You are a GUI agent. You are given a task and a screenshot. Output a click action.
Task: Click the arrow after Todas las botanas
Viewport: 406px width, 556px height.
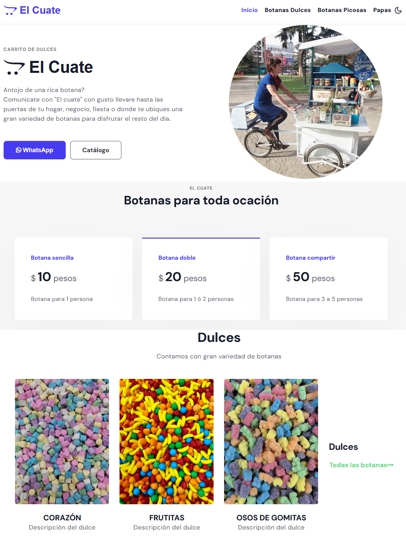click(x=390, y=465)
